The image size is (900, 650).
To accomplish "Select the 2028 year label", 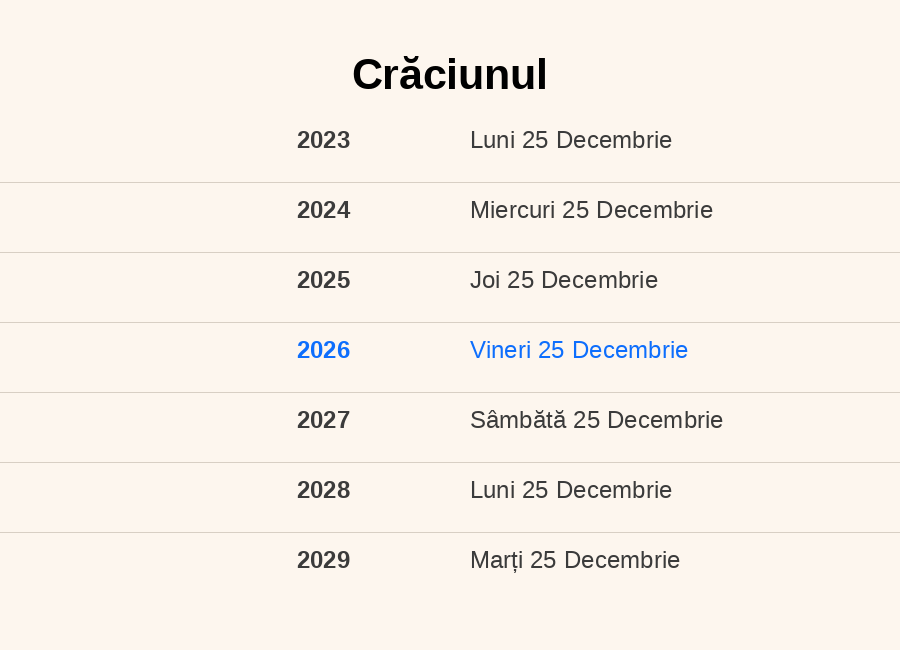I will coord(323,490).
